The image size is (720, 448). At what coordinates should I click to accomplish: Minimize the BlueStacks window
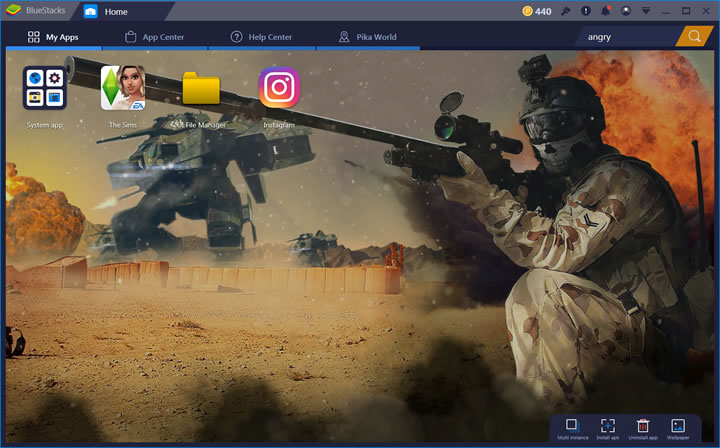[x=666, y=11]
